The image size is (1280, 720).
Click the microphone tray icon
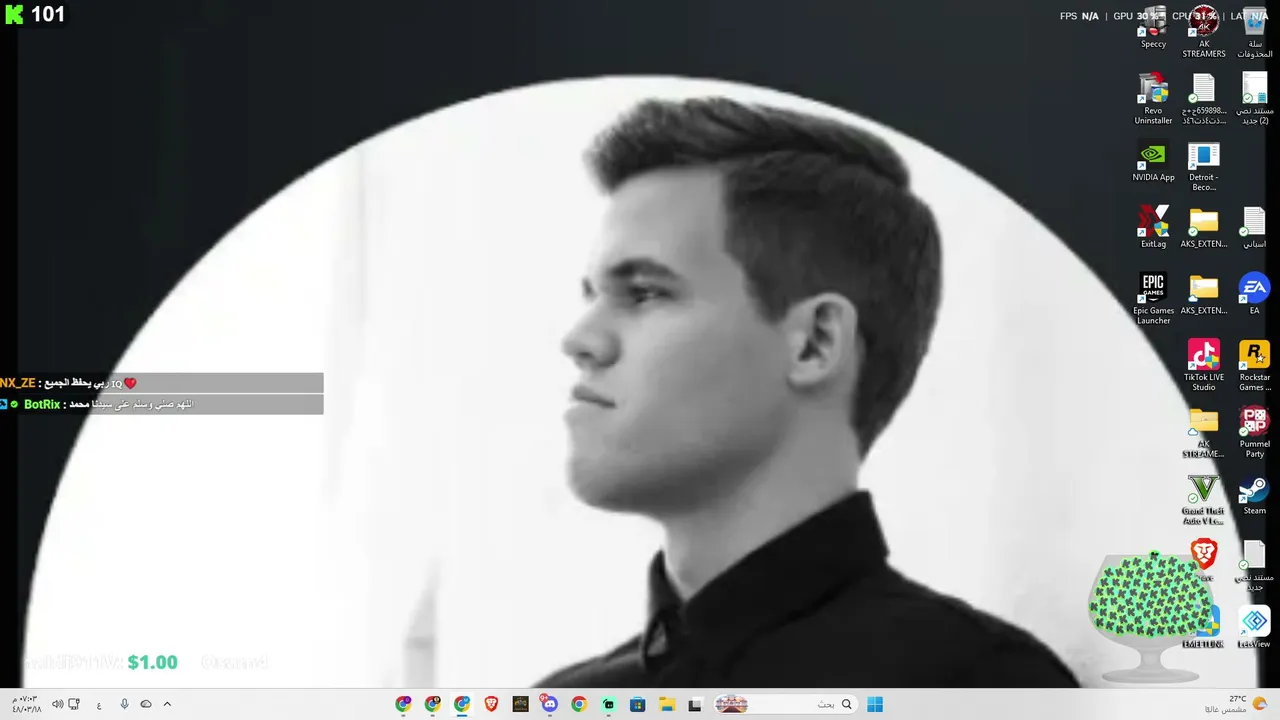pos(124,704)
